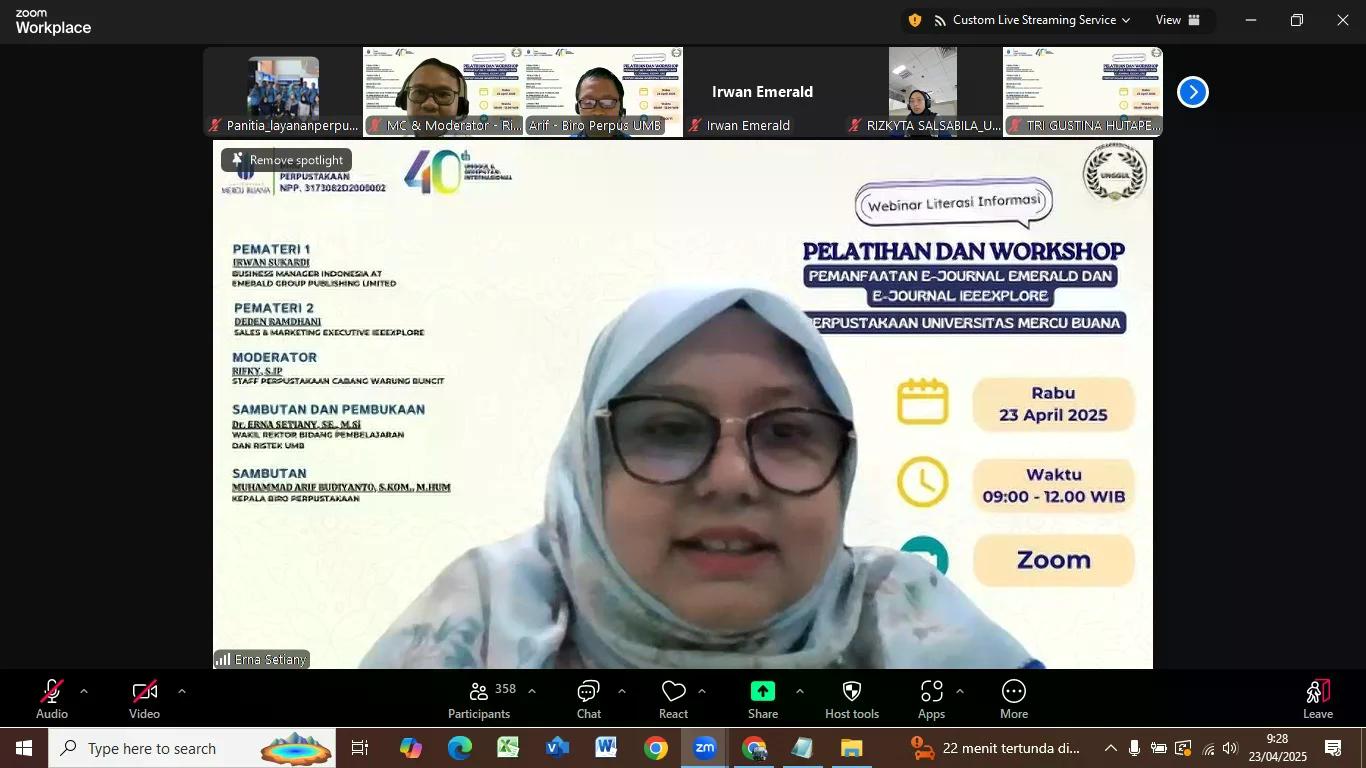Leave the meeting
The width and height of the screenshot is (1366, 768).
tap(1317, 699)
